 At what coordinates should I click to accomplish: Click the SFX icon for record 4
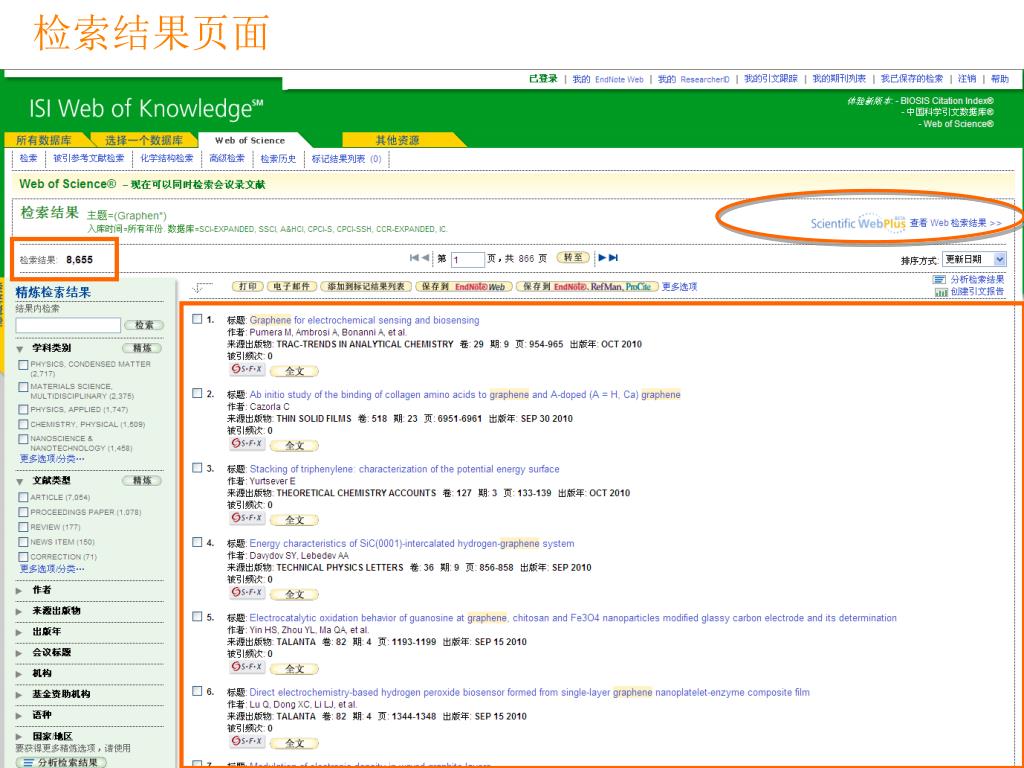click(x=247, y=593)
